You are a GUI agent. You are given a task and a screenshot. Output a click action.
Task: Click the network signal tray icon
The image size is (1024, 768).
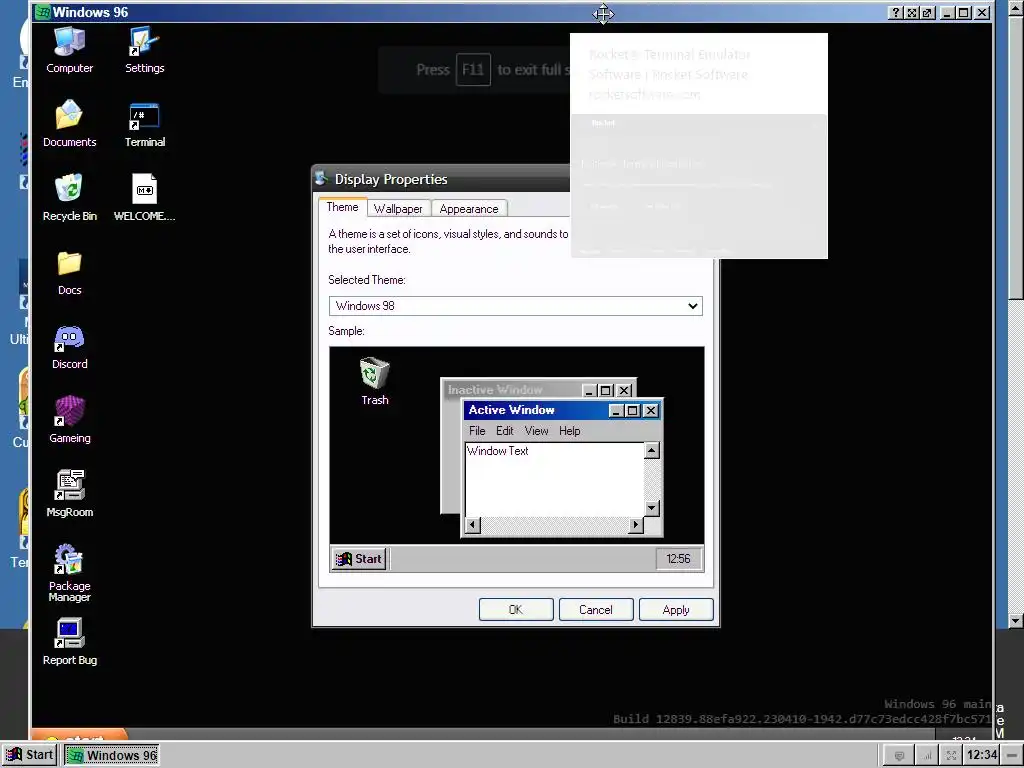pos(927,756)
